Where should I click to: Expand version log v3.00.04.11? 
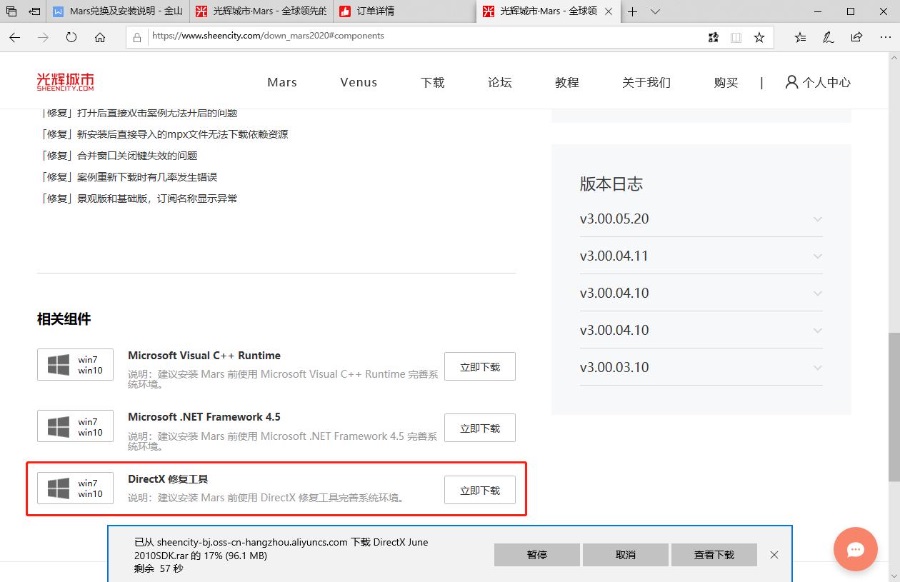[x=701, y=256]
